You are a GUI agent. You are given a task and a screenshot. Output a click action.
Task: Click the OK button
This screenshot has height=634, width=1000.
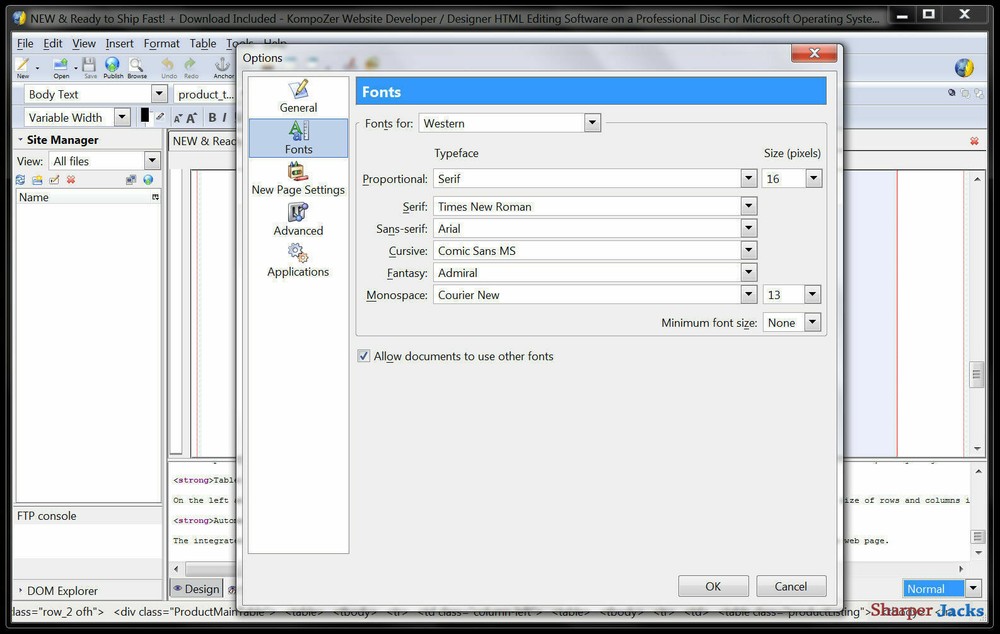click(713, 586)
